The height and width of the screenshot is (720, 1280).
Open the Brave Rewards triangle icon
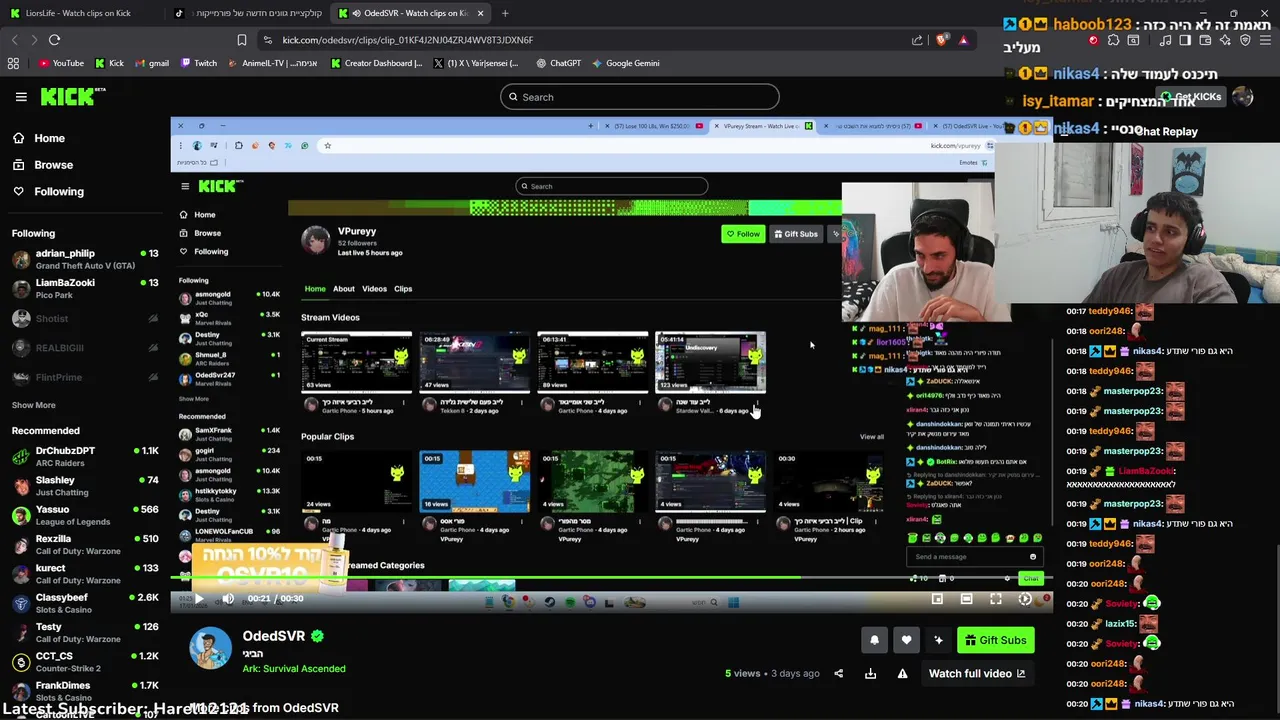click(x=963, y=40)
